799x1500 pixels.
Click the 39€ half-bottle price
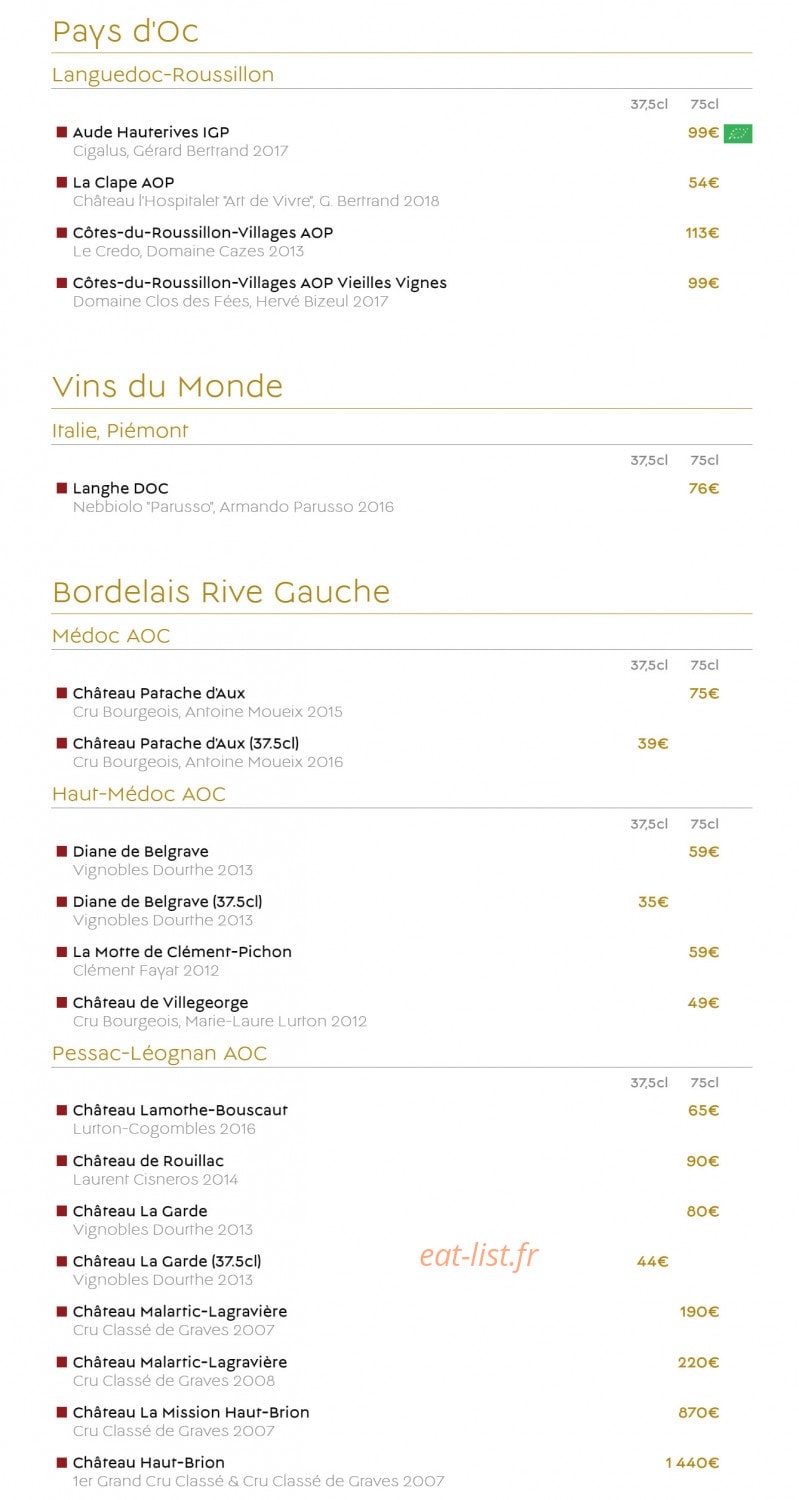point(653,743)
